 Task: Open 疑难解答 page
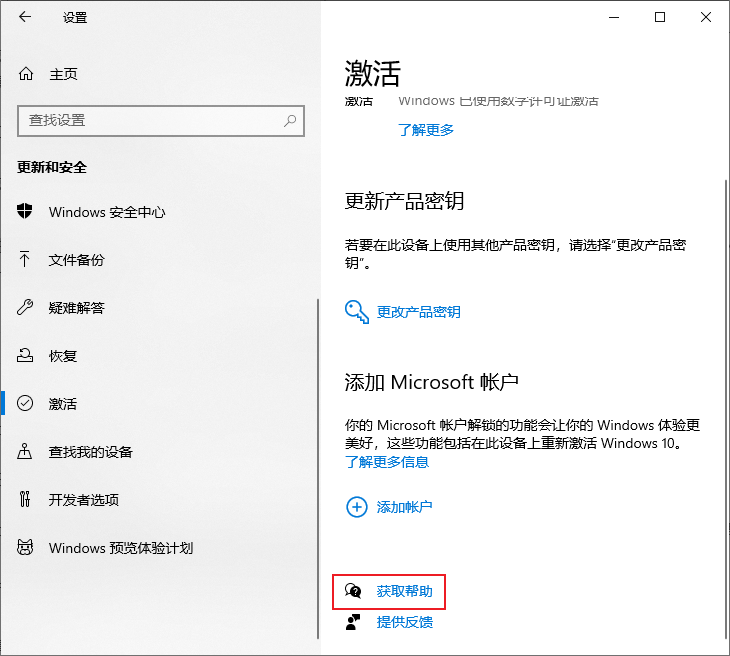(77, 308)
